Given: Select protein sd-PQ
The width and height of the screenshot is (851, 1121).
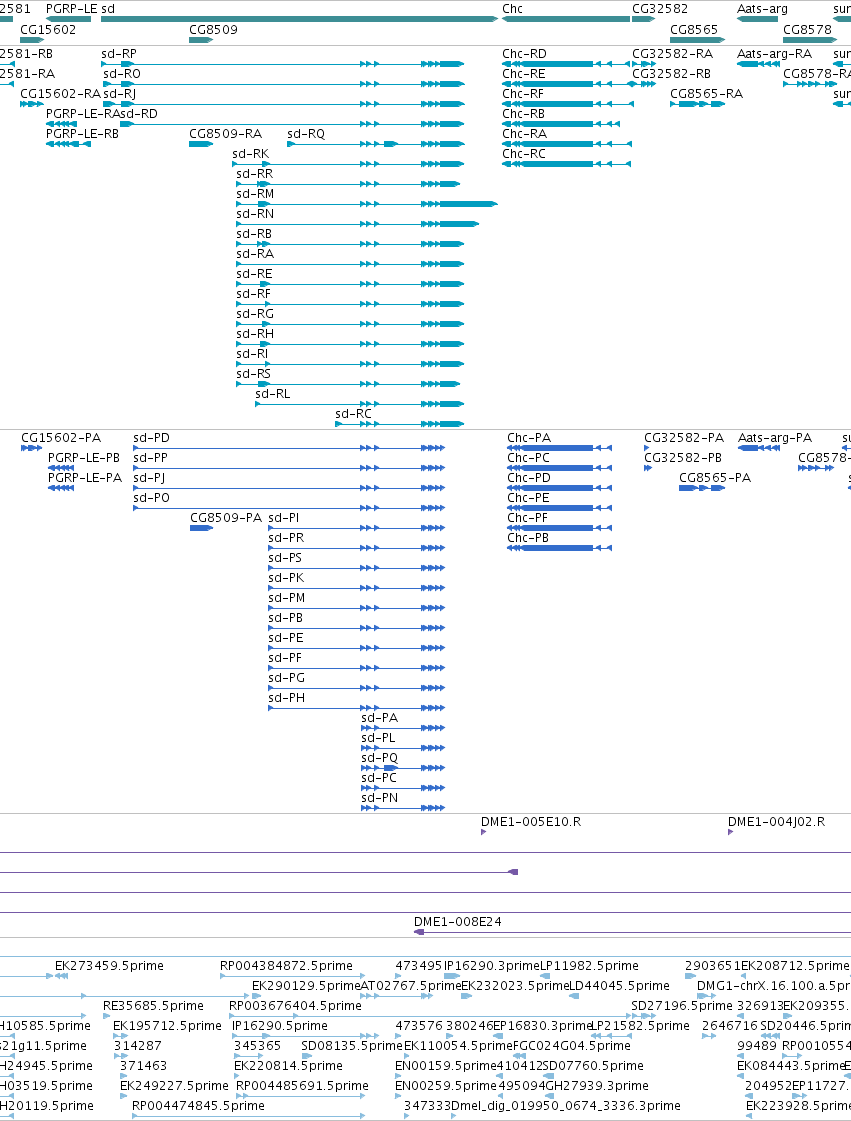Looking at the screenshot, I should (403, 769).
